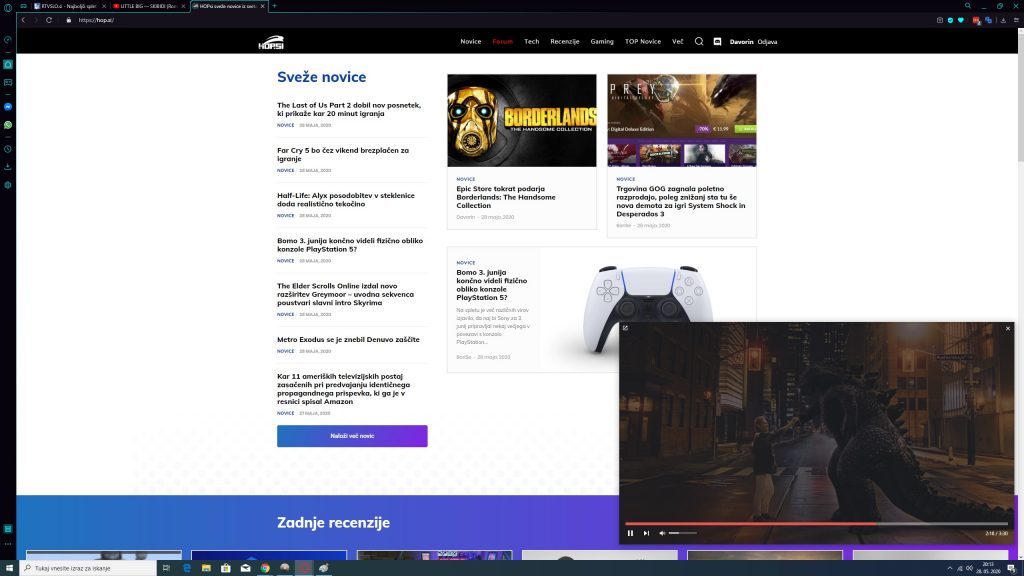The height and width of the screenshot is (576, 1024).
Task: Open a new browser tab
Action: pyautogui.click(x=274, y=6)
